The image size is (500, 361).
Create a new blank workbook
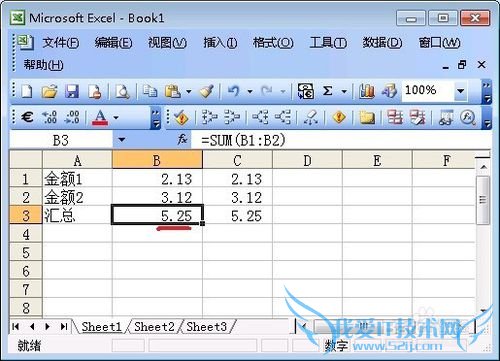(27, 91)
